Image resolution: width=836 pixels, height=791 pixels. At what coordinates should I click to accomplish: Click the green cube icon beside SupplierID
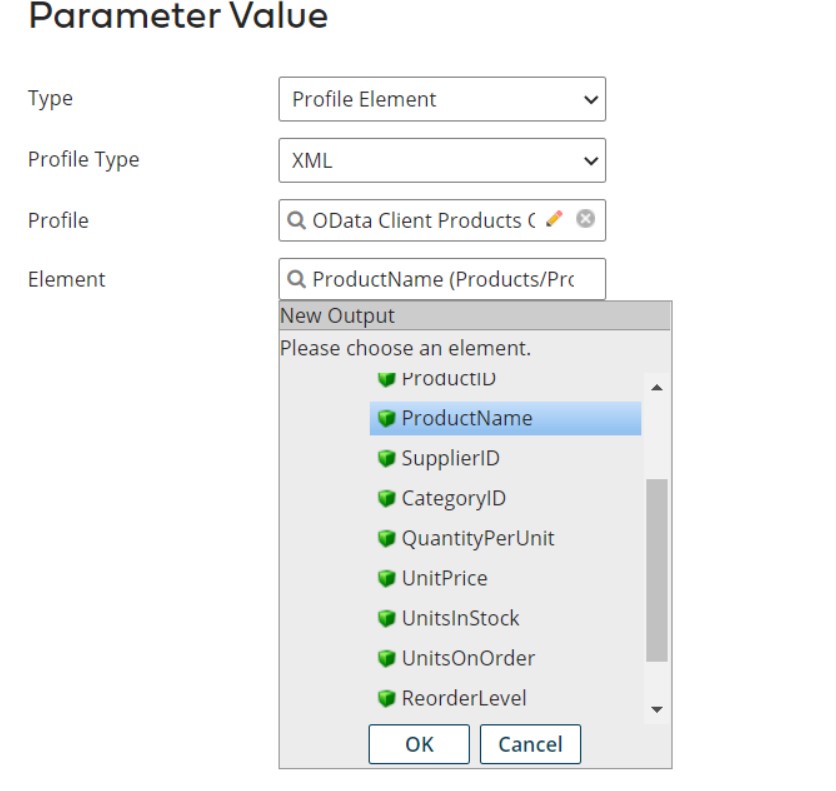coord(387,458)
